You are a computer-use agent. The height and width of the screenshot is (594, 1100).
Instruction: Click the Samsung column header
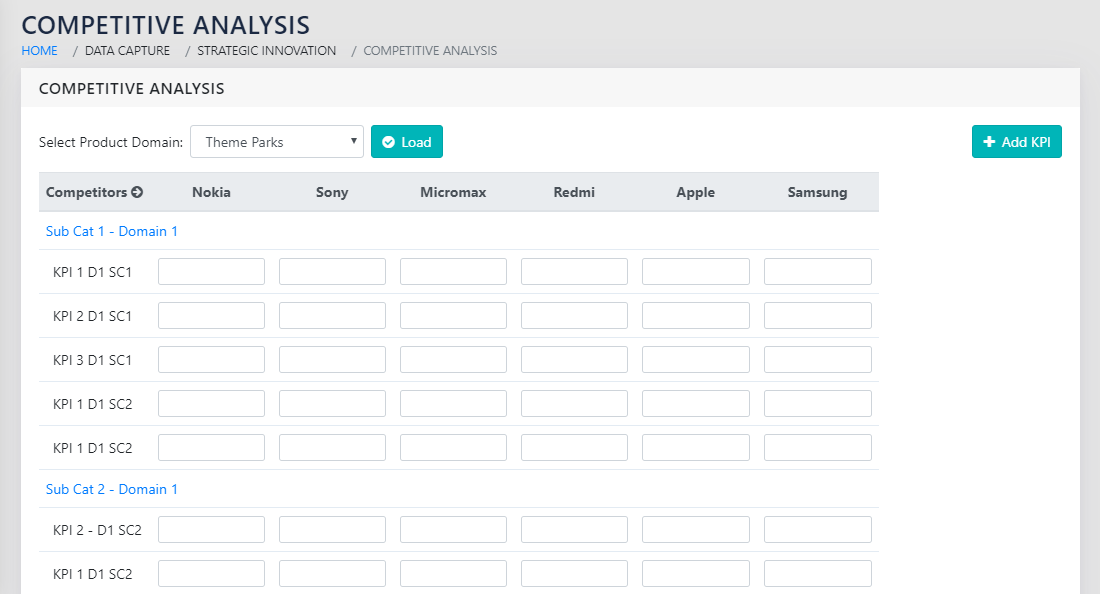[x=817, y=192]
